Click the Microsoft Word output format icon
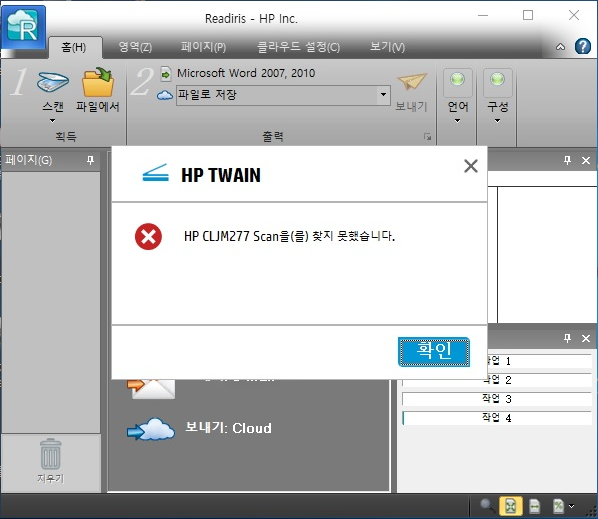Viewport: 598px width, 519px height. (166, 74)
